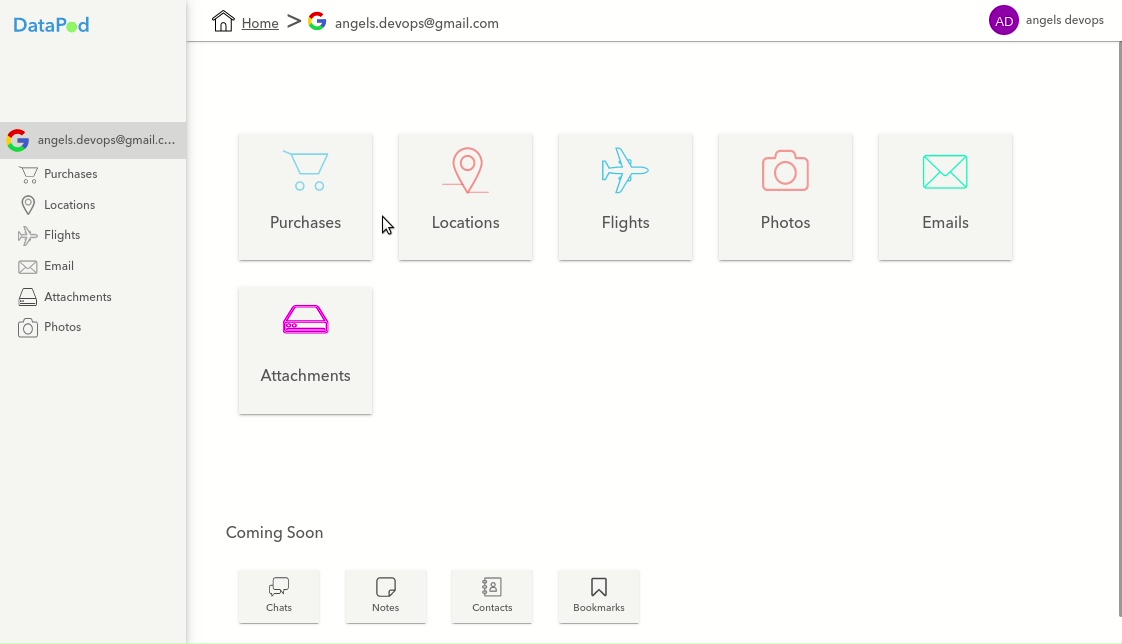Viewport: 1122px width, 644px height.
Task: Follow the Home breadcrumb link
Action: pos(260,23)
